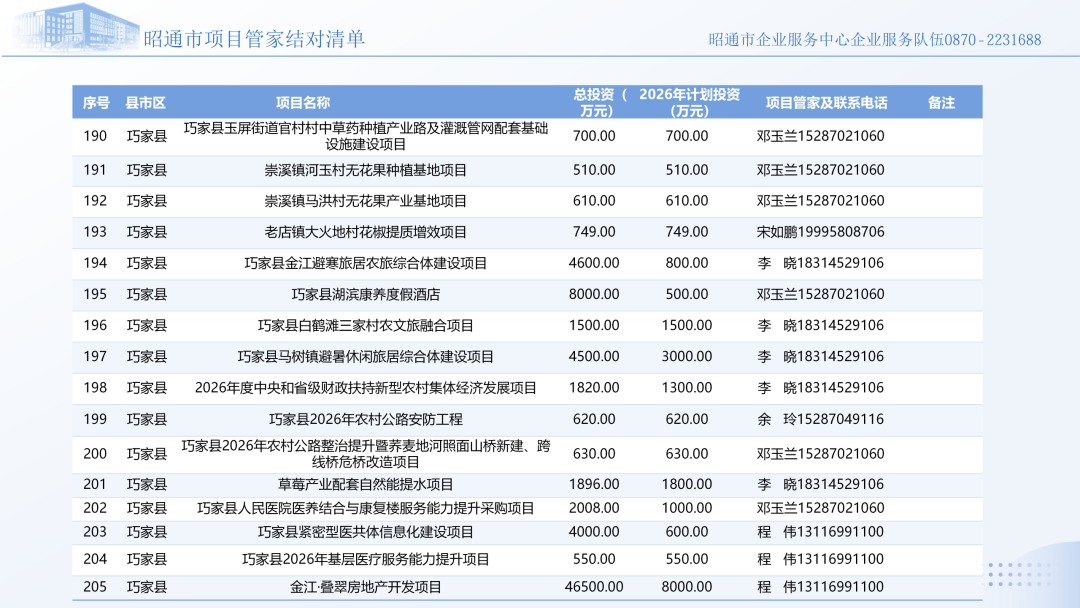Click total investment 8000.00 in row 195
Screen dimensions: 1080x608
coord(594,294)
